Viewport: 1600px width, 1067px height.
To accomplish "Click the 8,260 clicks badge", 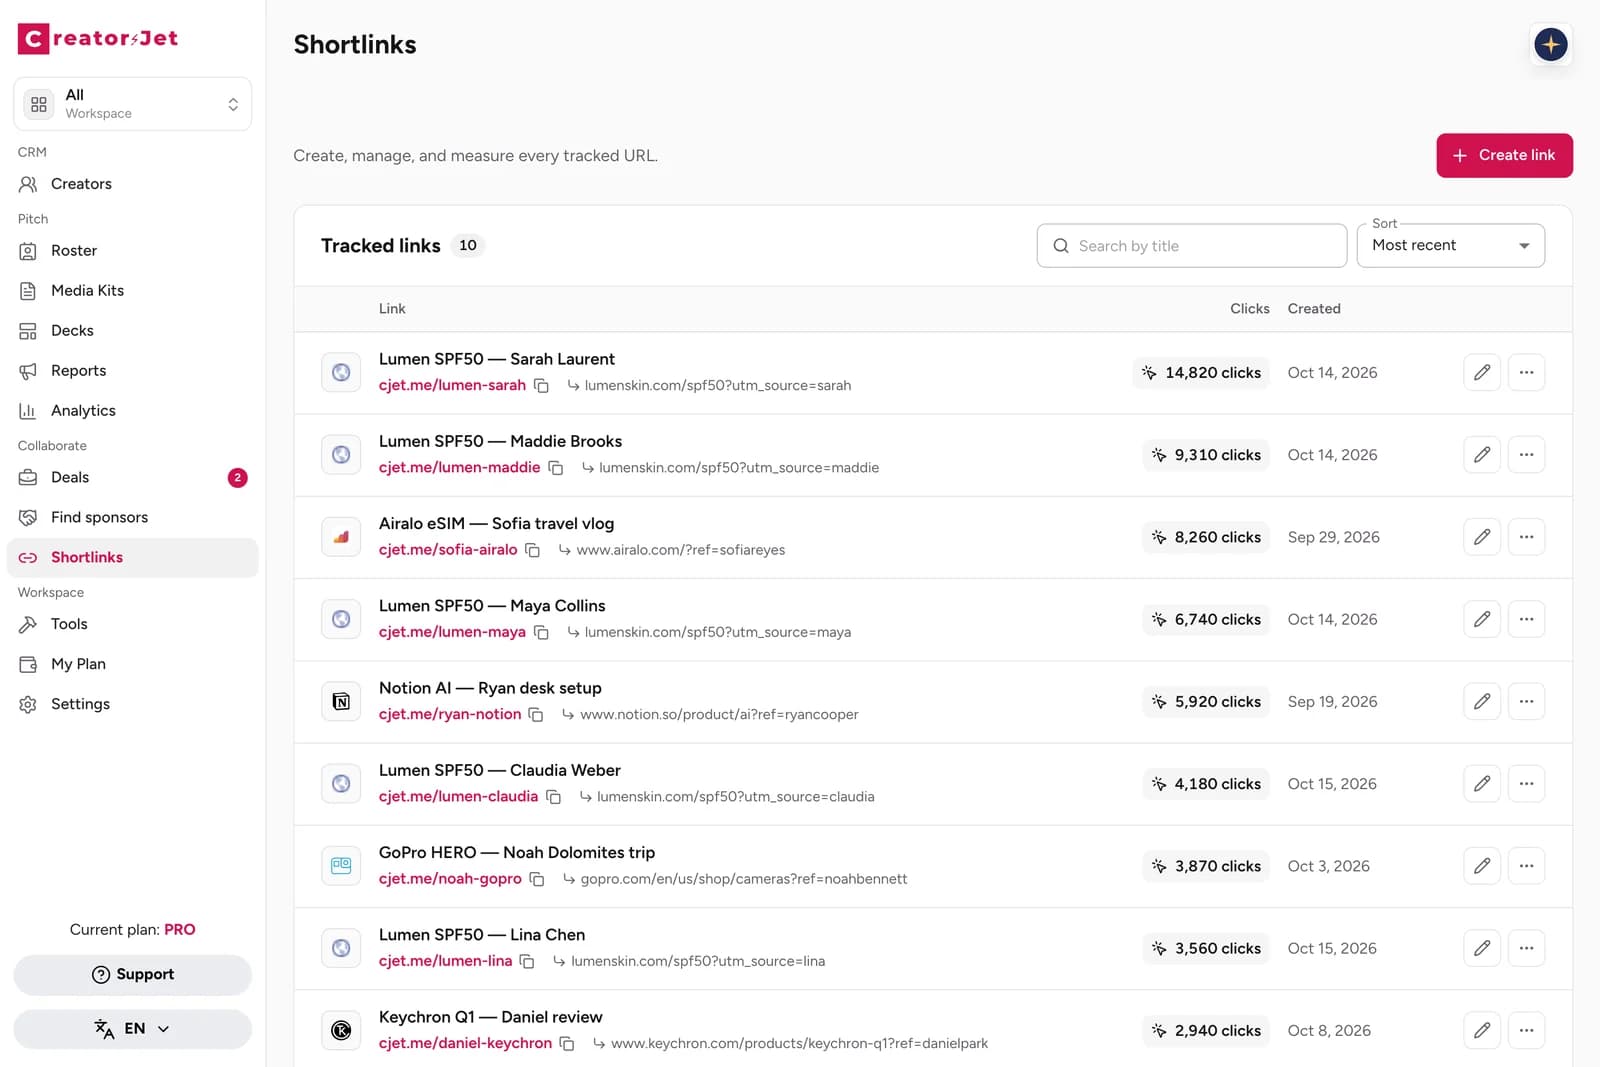I will 1206,537.
